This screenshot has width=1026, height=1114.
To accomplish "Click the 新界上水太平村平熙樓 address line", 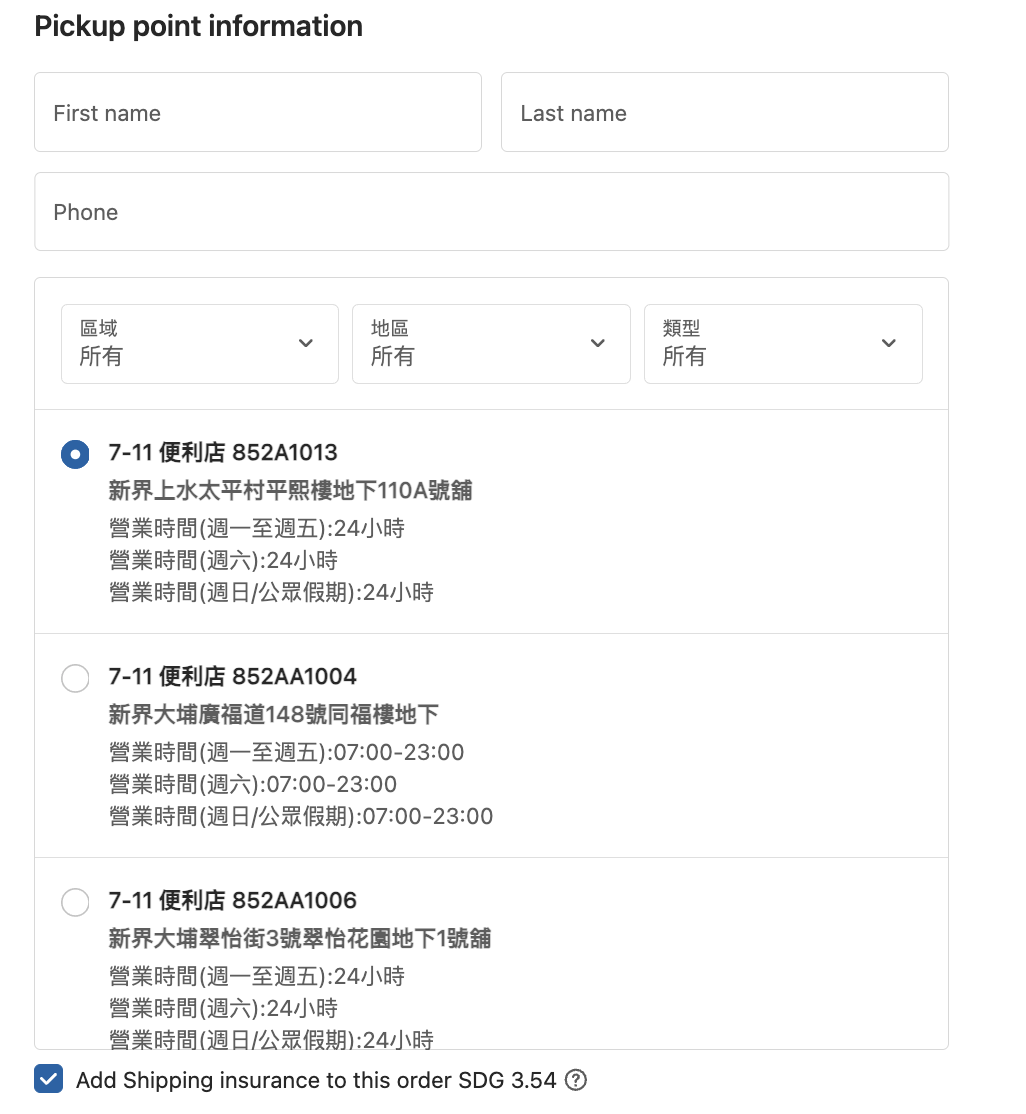I will click(291, 490).
